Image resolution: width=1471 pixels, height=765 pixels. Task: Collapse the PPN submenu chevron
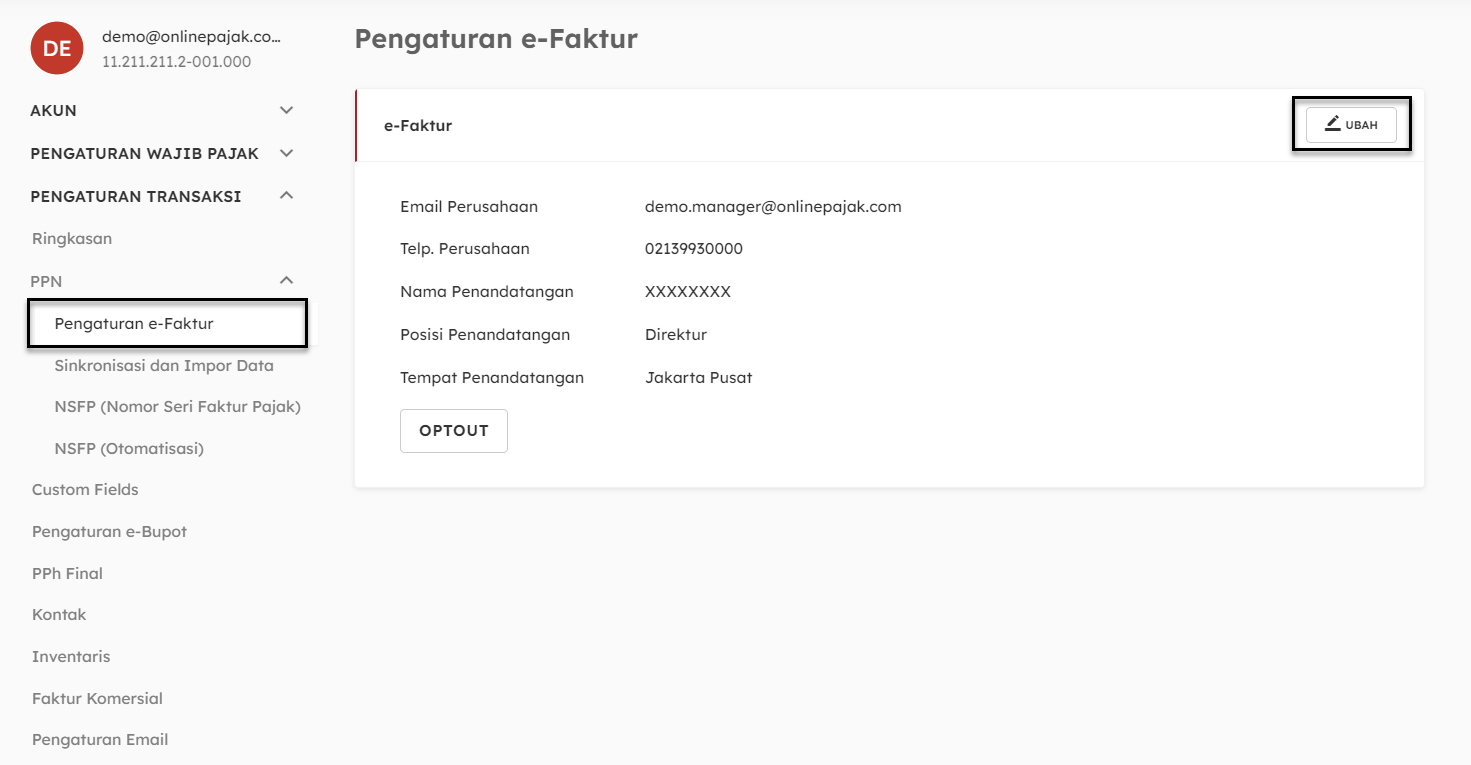coord(286,281)
